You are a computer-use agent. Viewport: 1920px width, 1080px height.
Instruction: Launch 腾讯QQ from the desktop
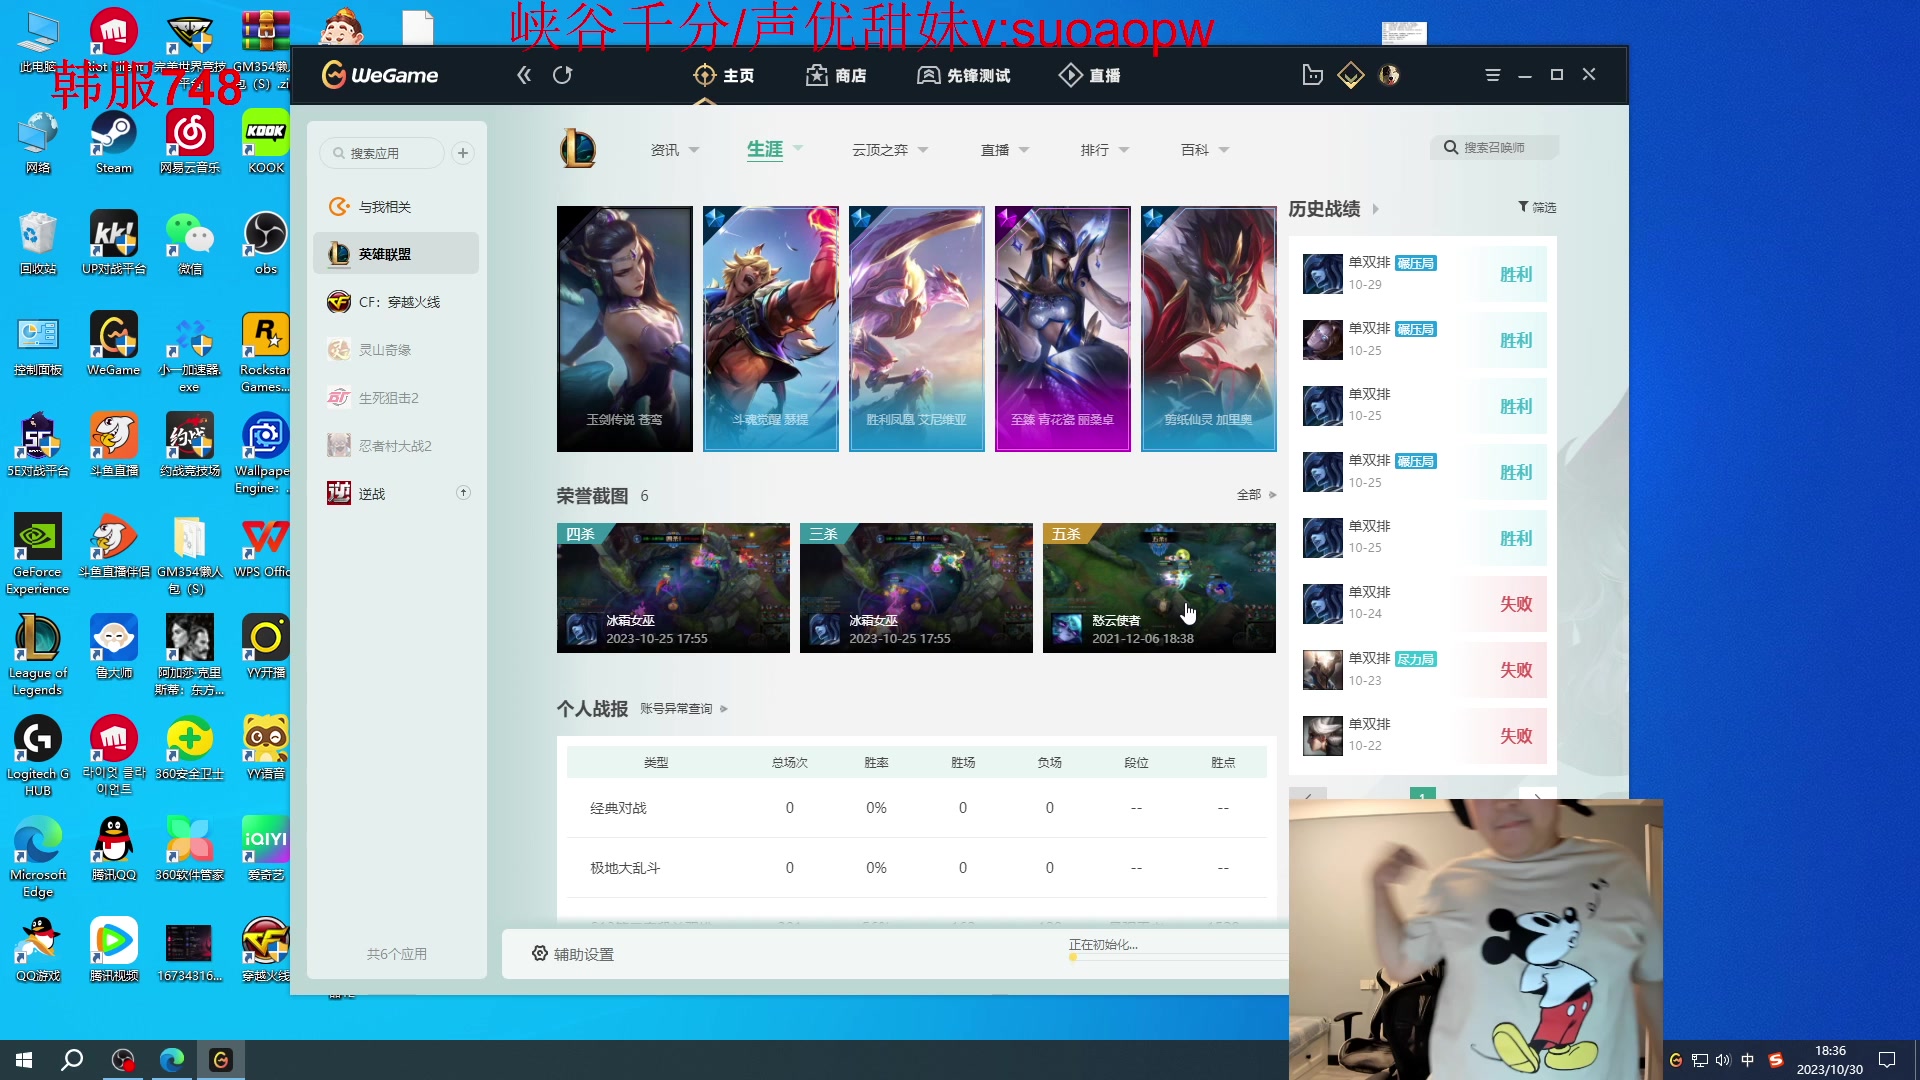[114, 848]
